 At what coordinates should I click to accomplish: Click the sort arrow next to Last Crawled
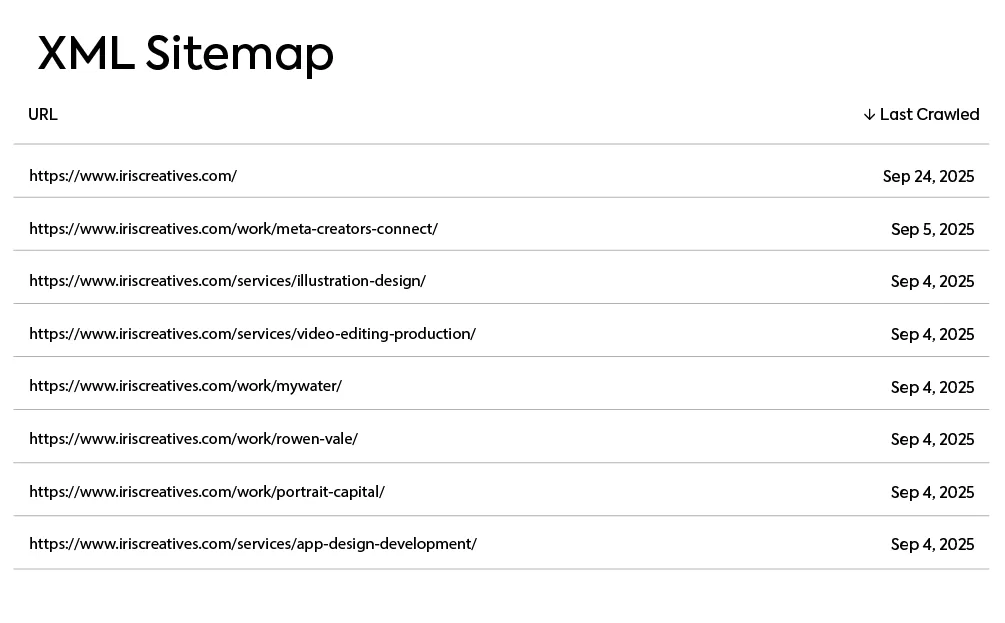[869, 114]
